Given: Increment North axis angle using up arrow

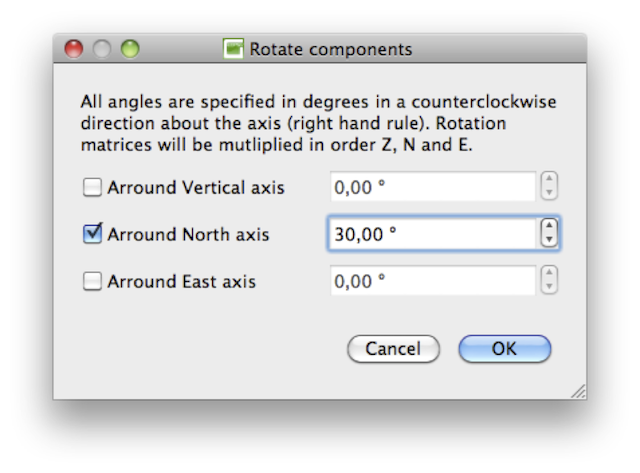Looking at the screenshot, I should click(548, 227).
